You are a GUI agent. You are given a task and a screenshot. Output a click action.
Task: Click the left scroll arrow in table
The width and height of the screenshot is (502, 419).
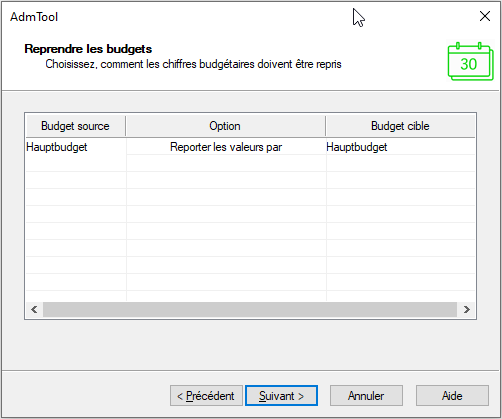(x=34, y=310)
